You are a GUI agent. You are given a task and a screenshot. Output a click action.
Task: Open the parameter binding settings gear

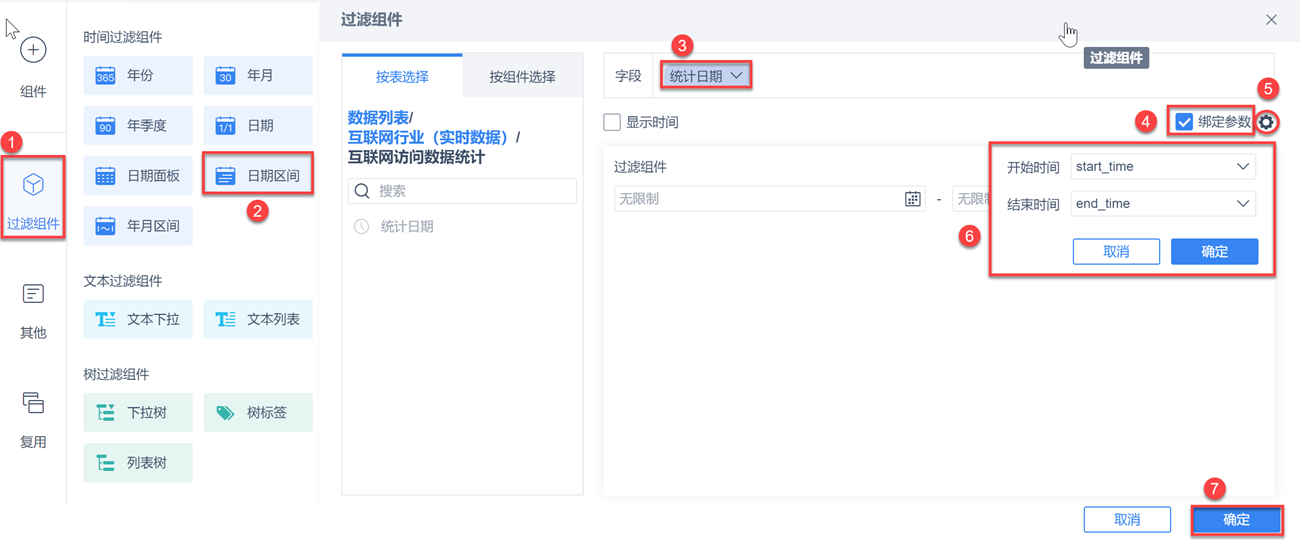click(x=1267, y=122)
